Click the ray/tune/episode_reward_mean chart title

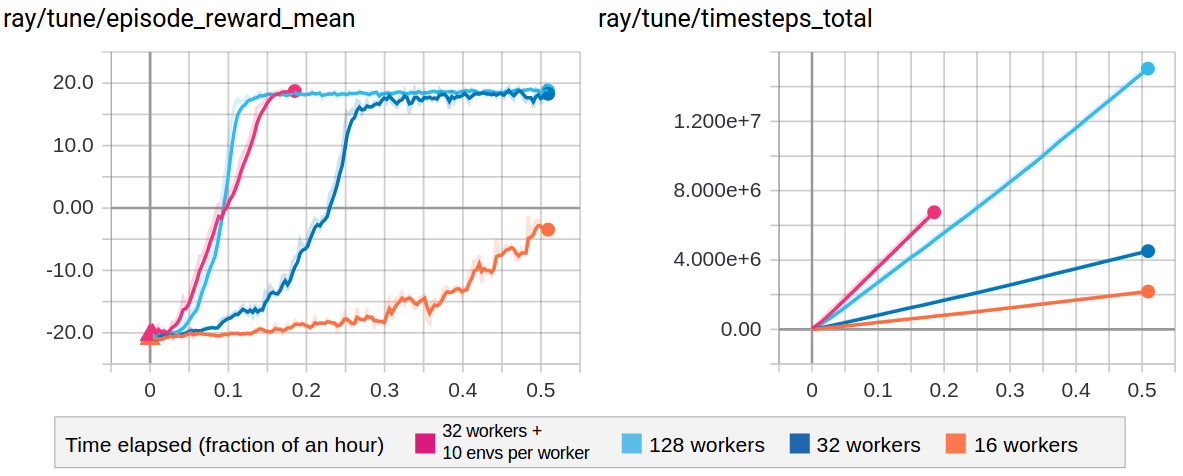point(180,18)
